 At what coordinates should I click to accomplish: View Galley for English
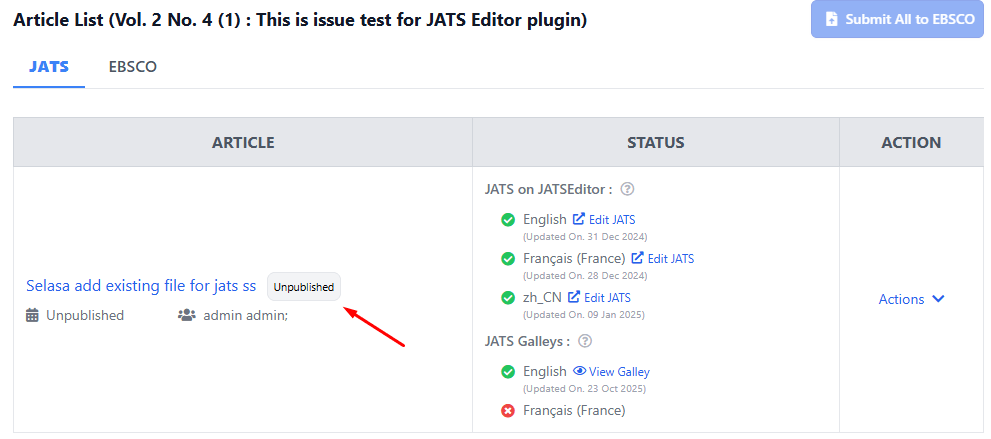[611, 372]
